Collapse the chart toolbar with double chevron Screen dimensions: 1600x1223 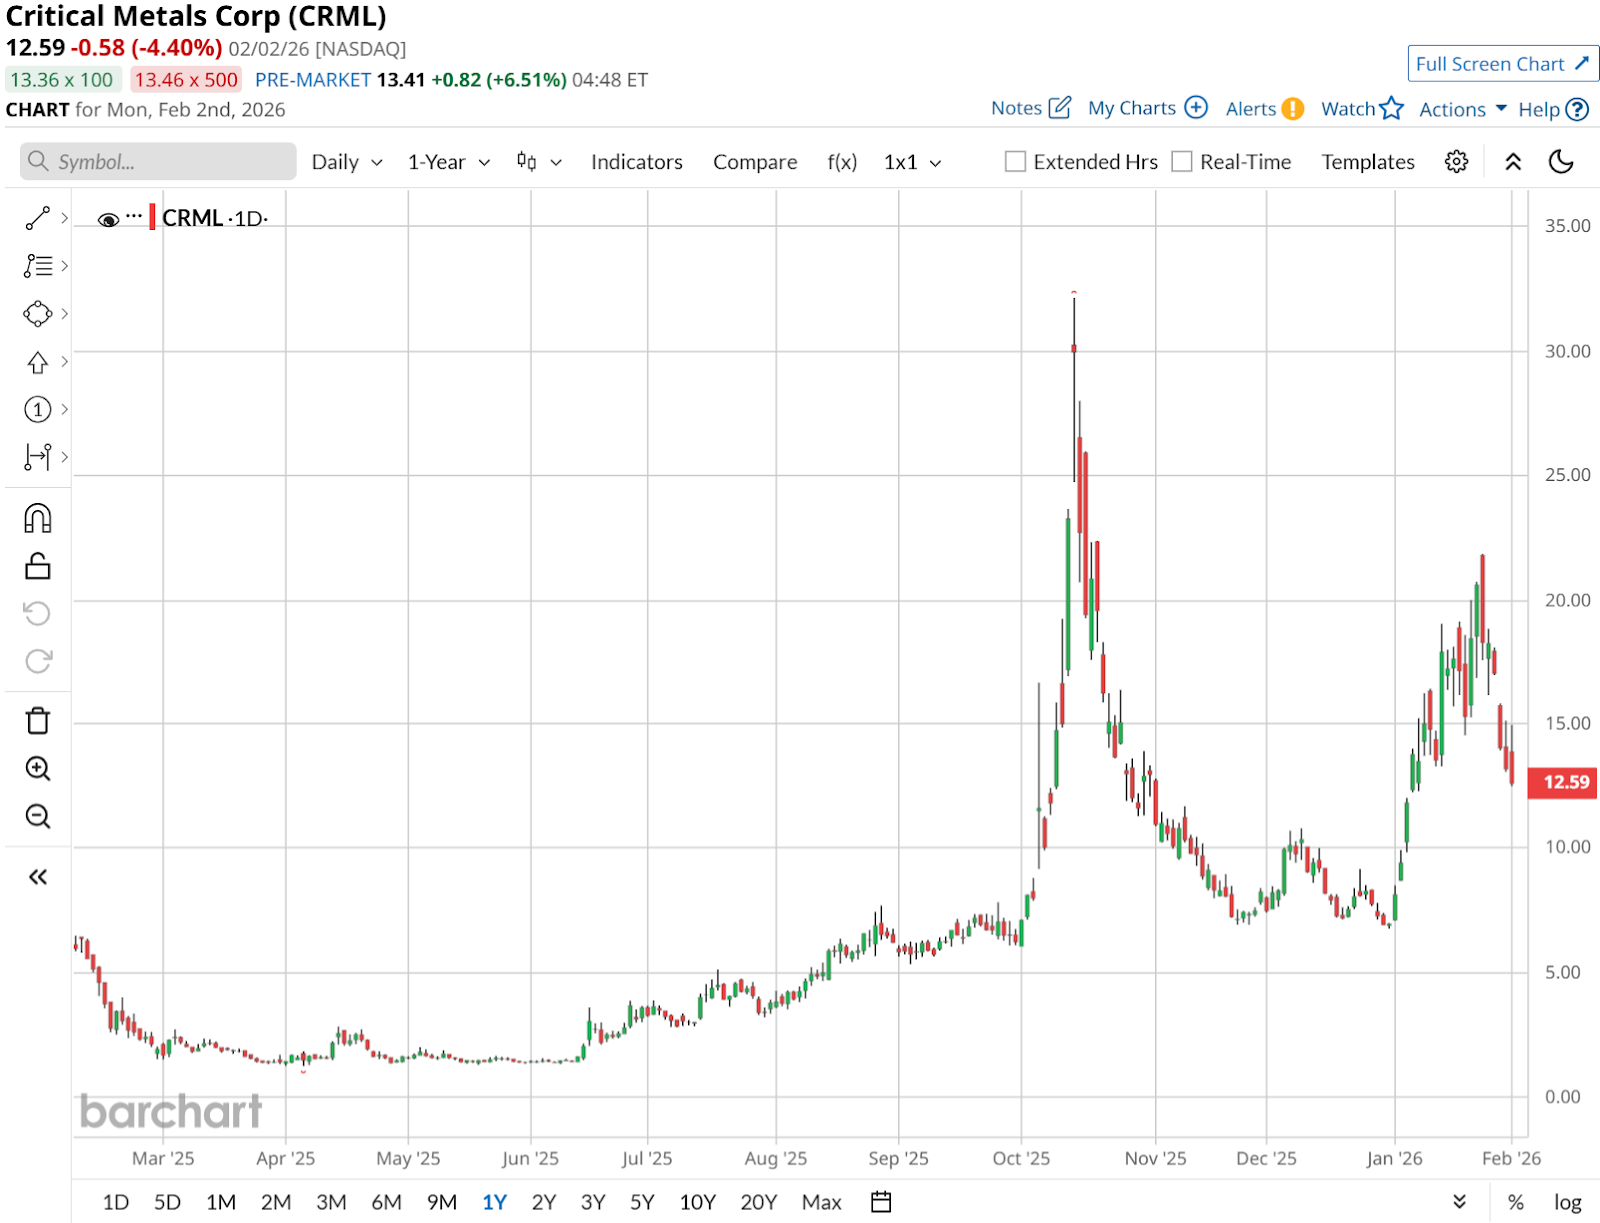click(x=1513, y=162)
